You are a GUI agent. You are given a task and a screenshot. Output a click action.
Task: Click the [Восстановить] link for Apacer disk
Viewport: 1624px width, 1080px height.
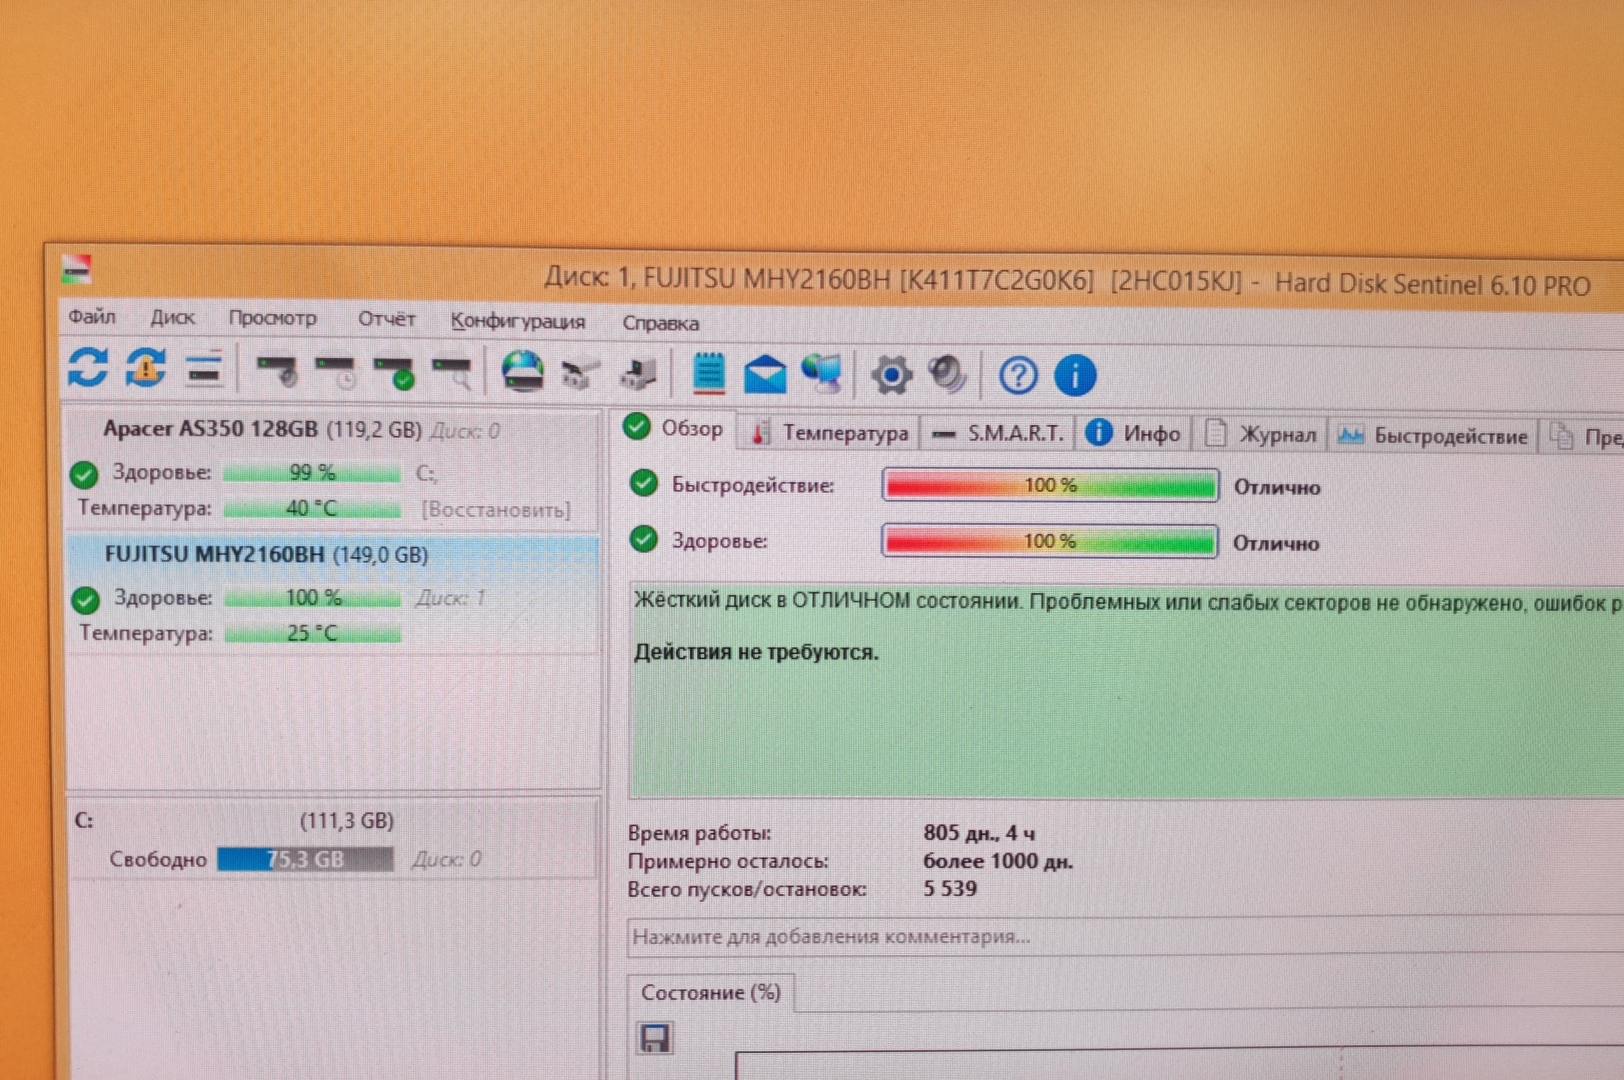click(496, 510)
